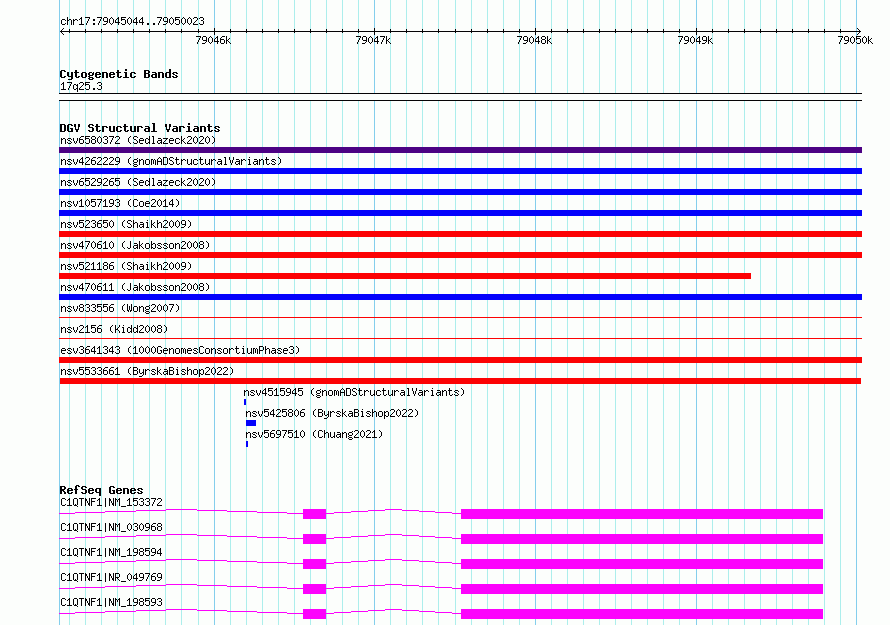Click the 79047k ruler position
Screen dimensions: 890x625
[373, 40]
